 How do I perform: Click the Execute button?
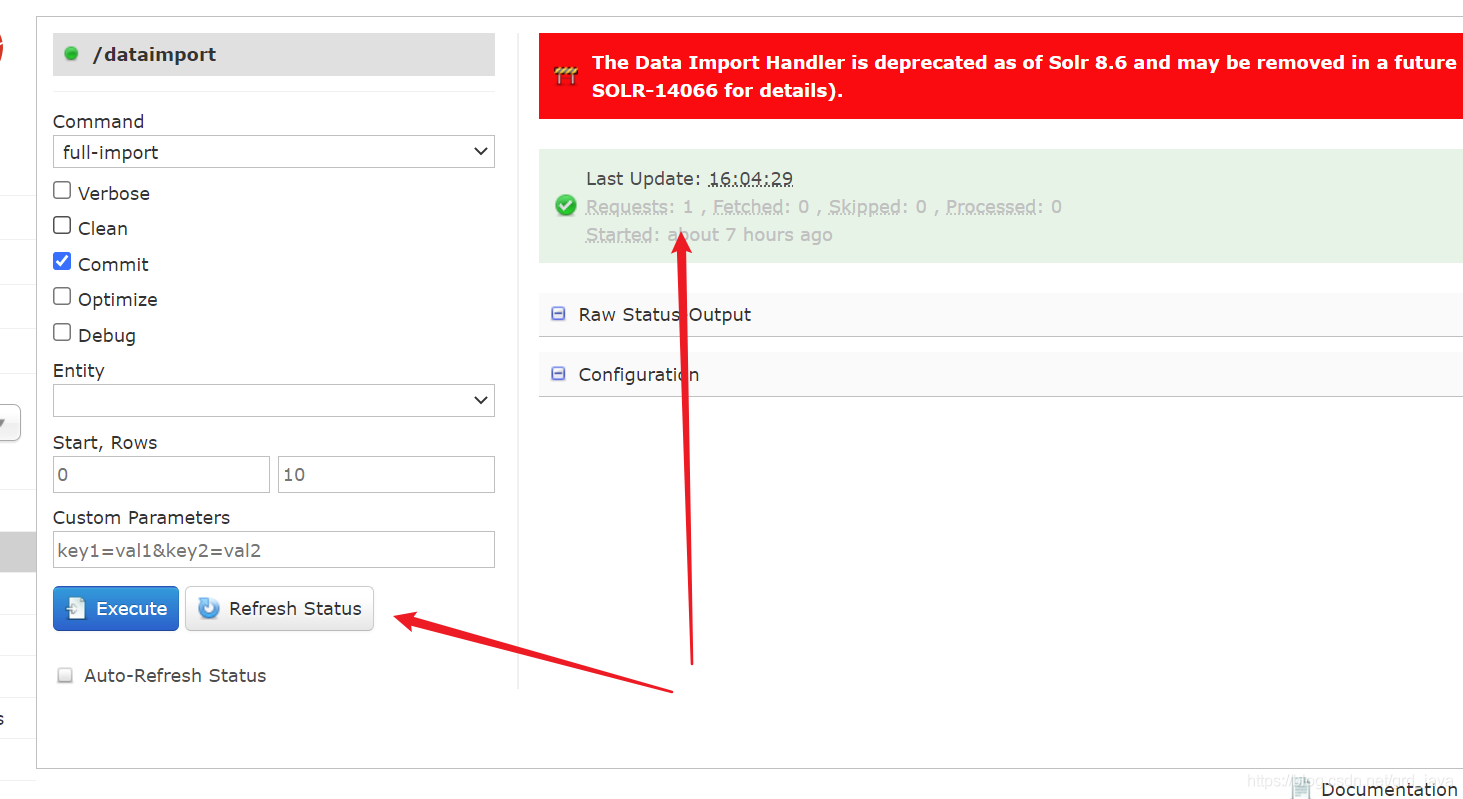tap(116, 608)
